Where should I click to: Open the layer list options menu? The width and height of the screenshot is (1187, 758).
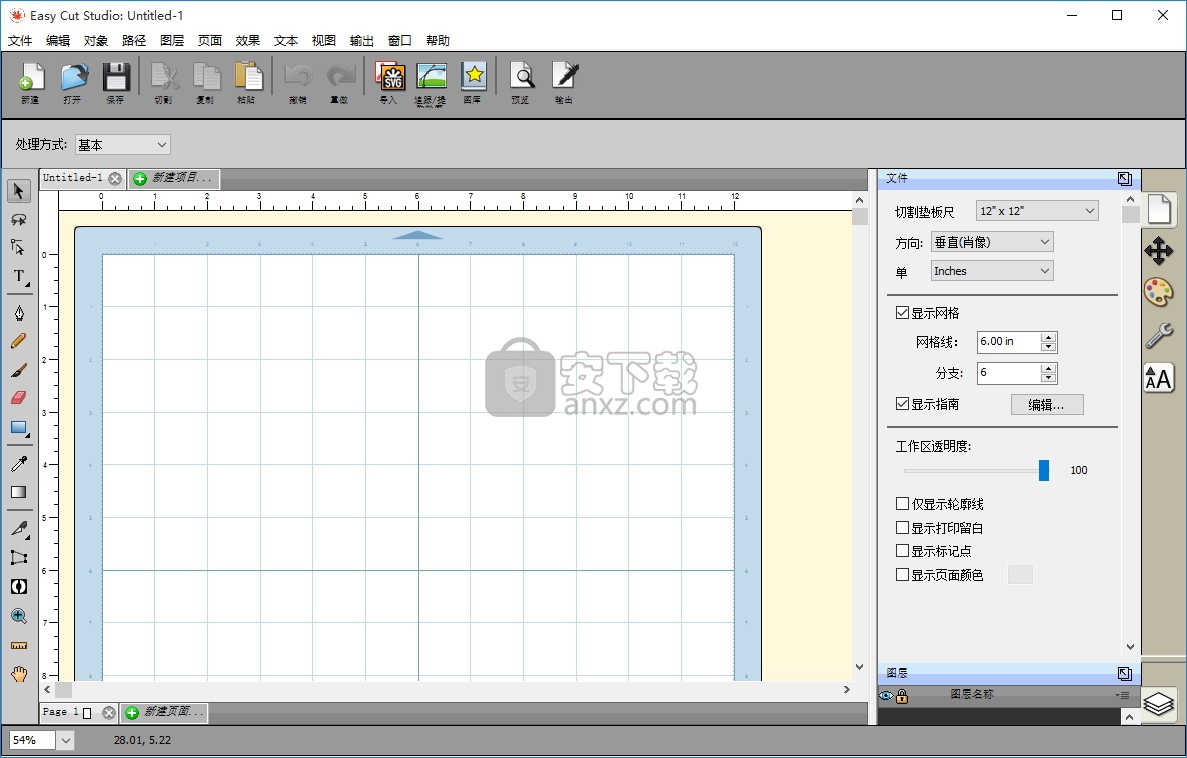[1123, 695]
